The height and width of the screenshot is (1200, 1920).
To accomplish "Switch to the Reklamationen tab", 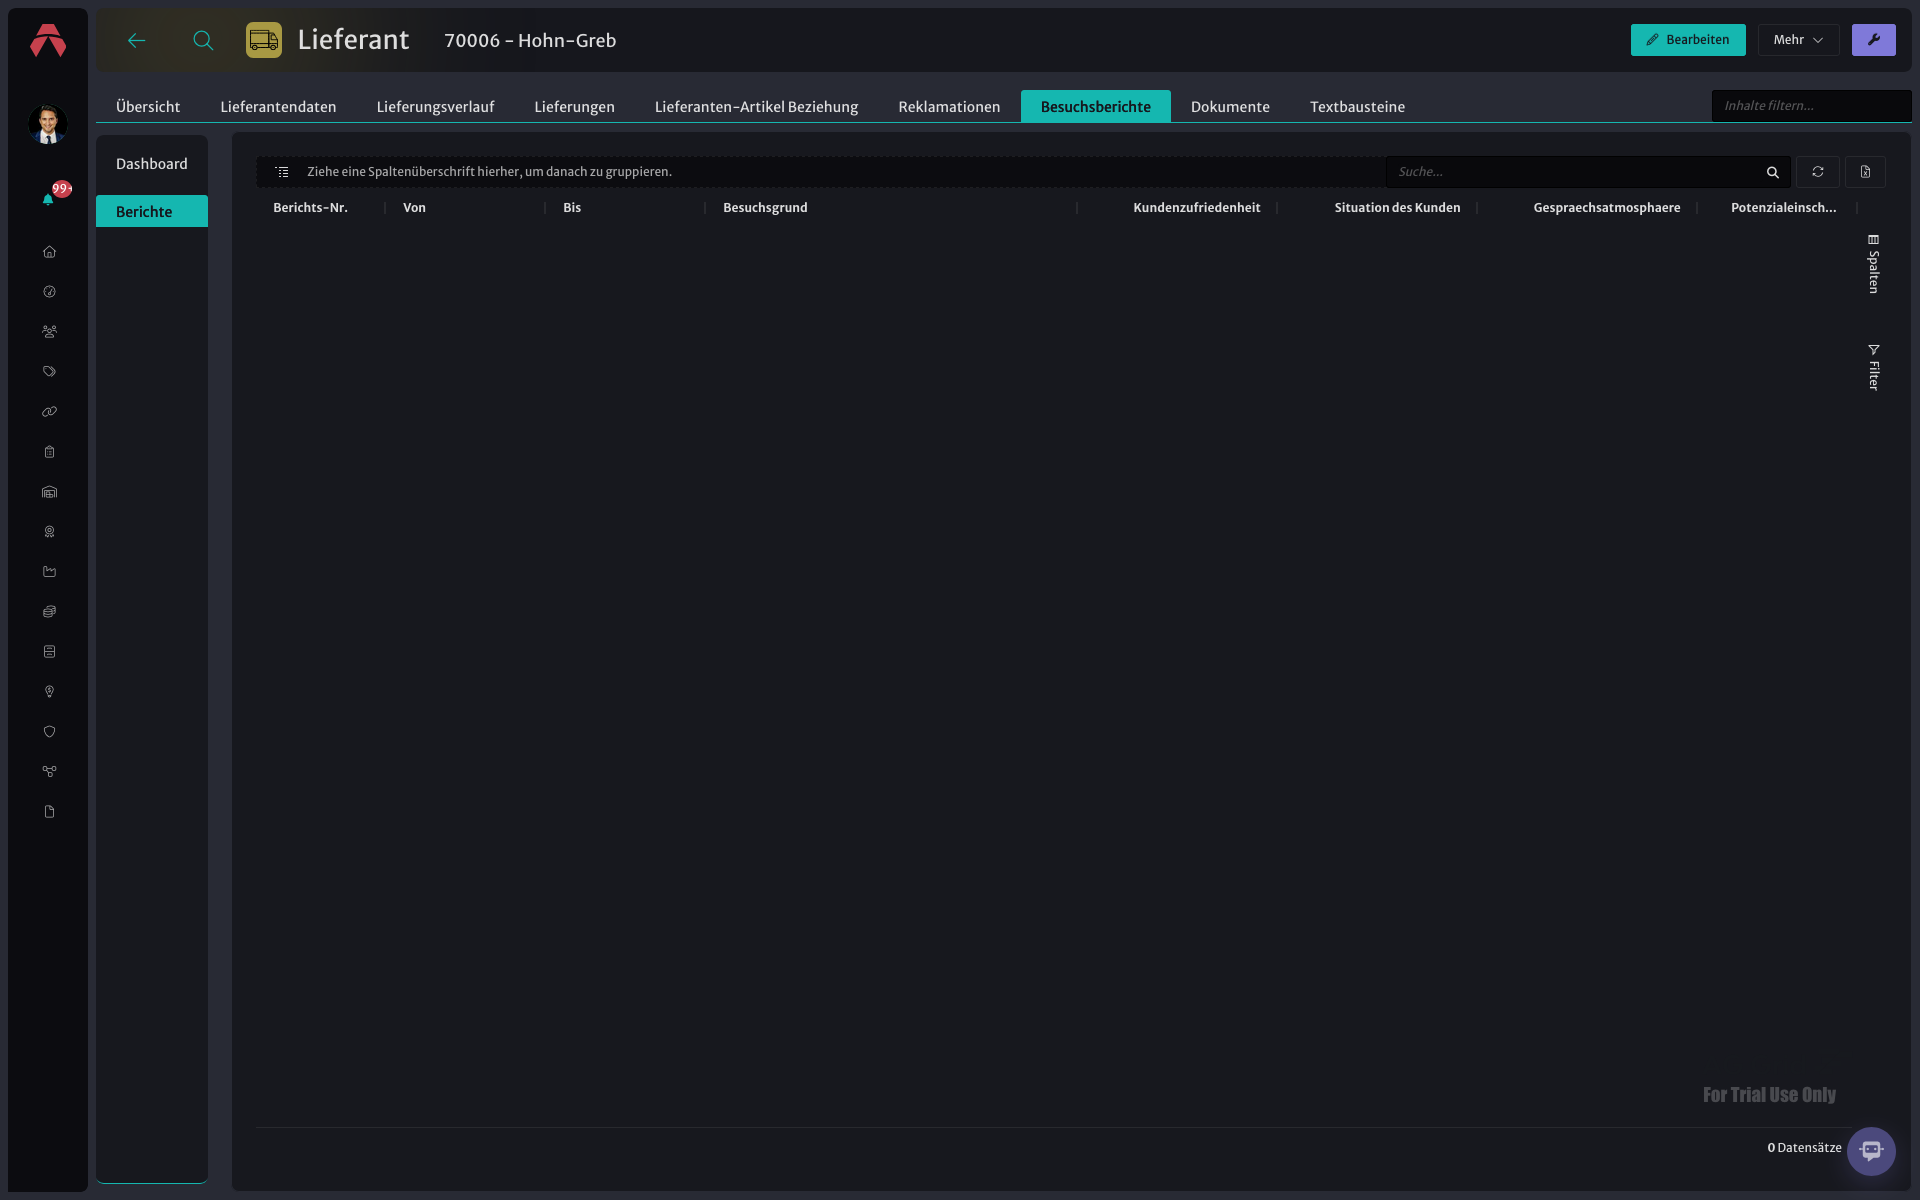I will pyautogui.click(x=949, y=107).
